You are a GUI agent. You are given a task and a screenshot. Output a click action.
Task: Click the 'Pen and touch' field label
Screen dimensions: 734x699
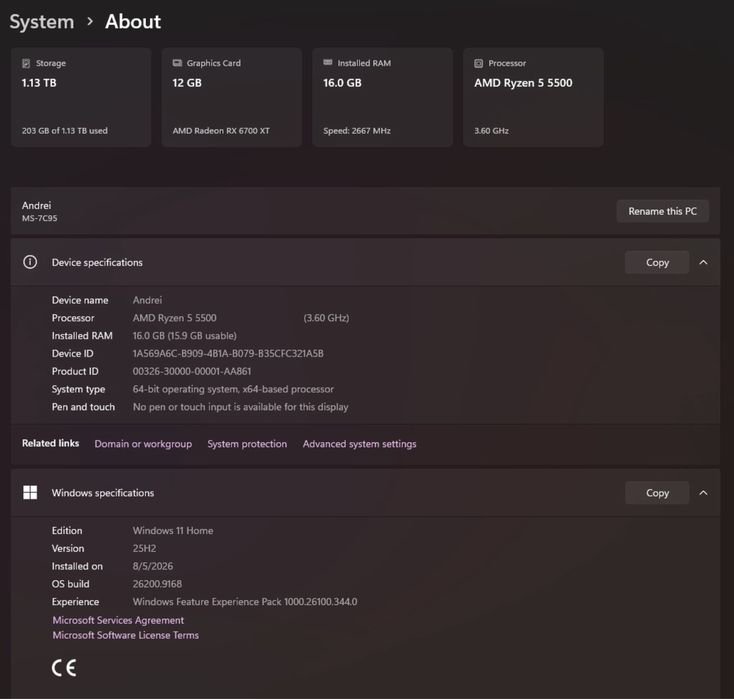[x=83, y=407]
